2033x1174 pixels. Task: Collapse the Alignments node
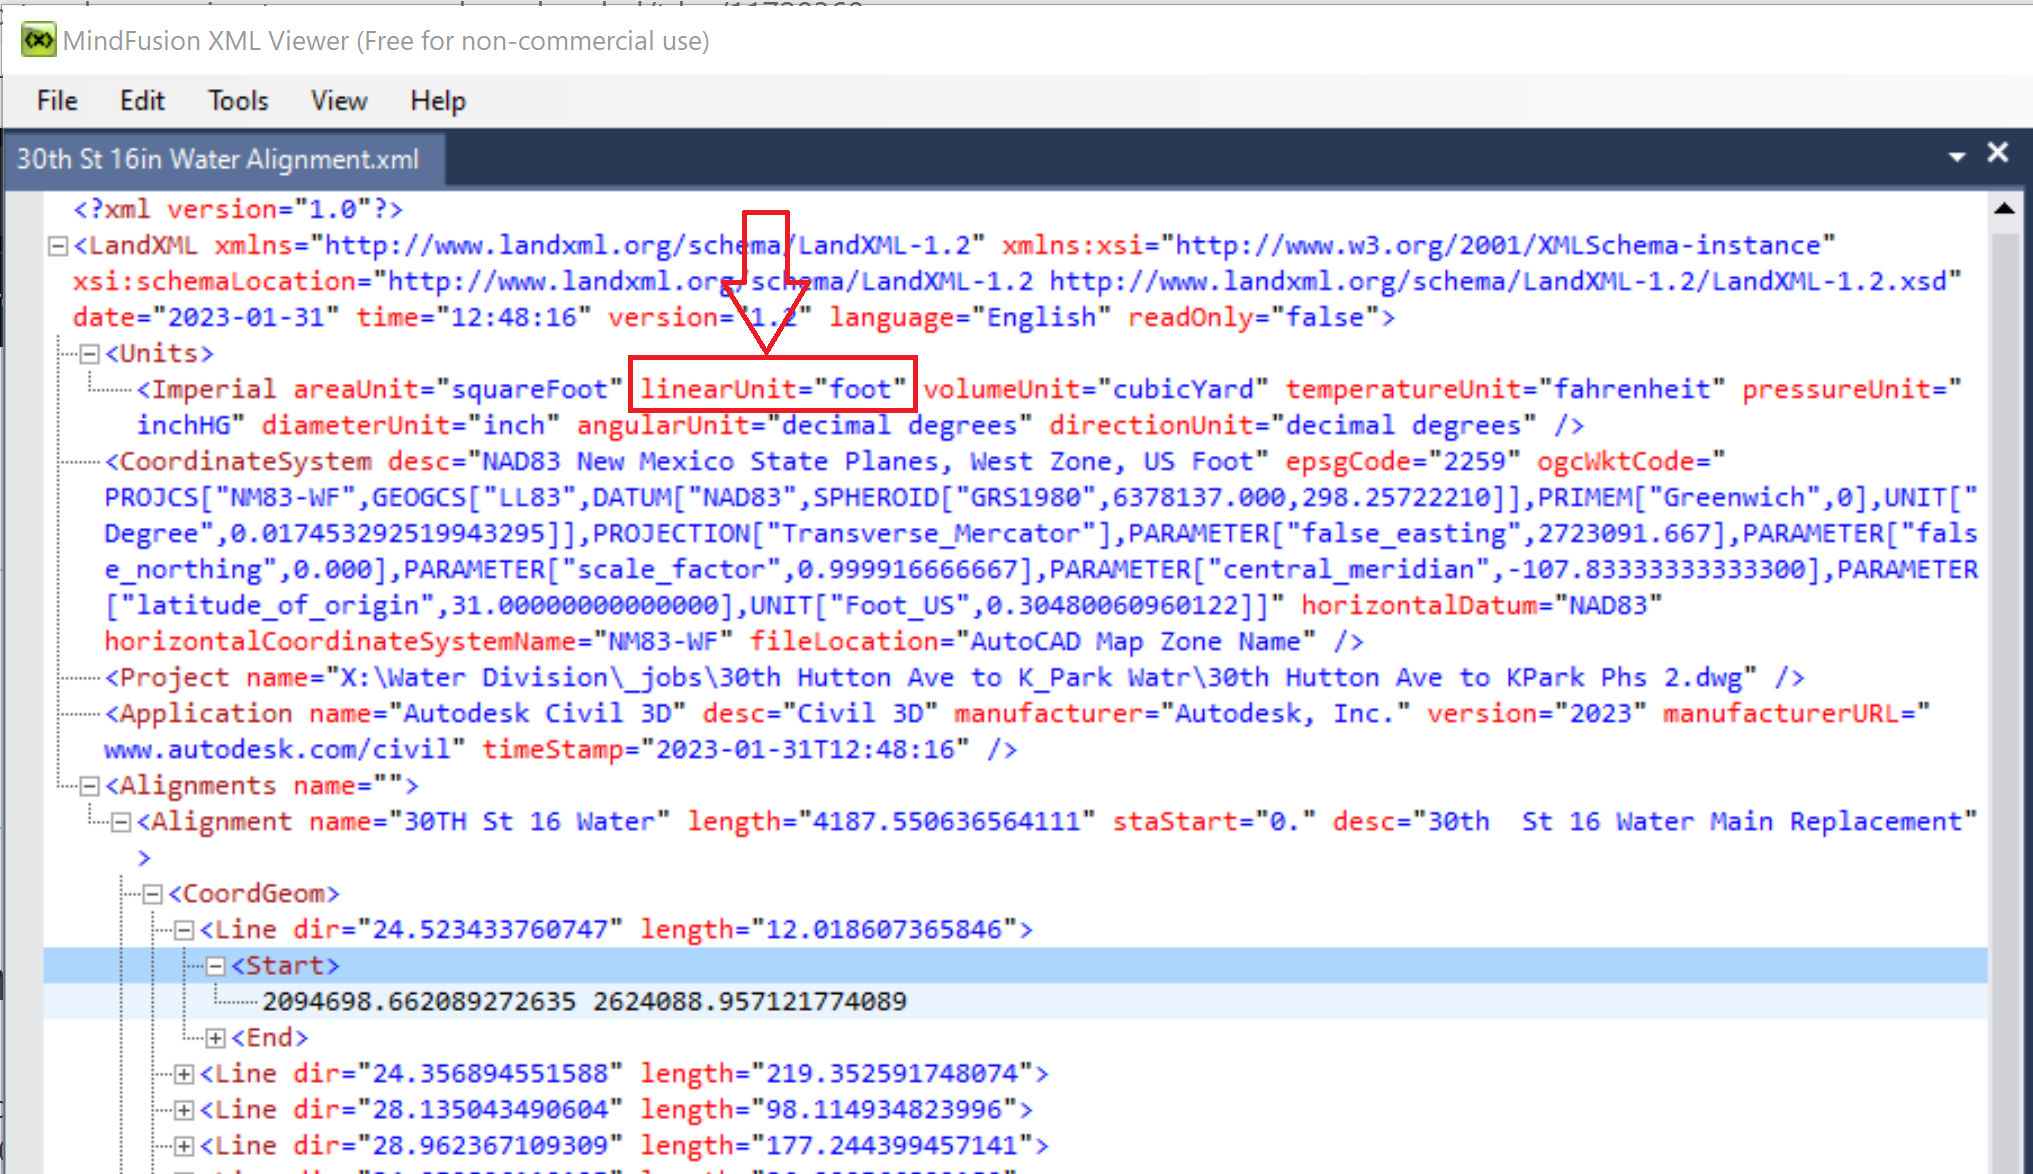click(x=89, y=786)
